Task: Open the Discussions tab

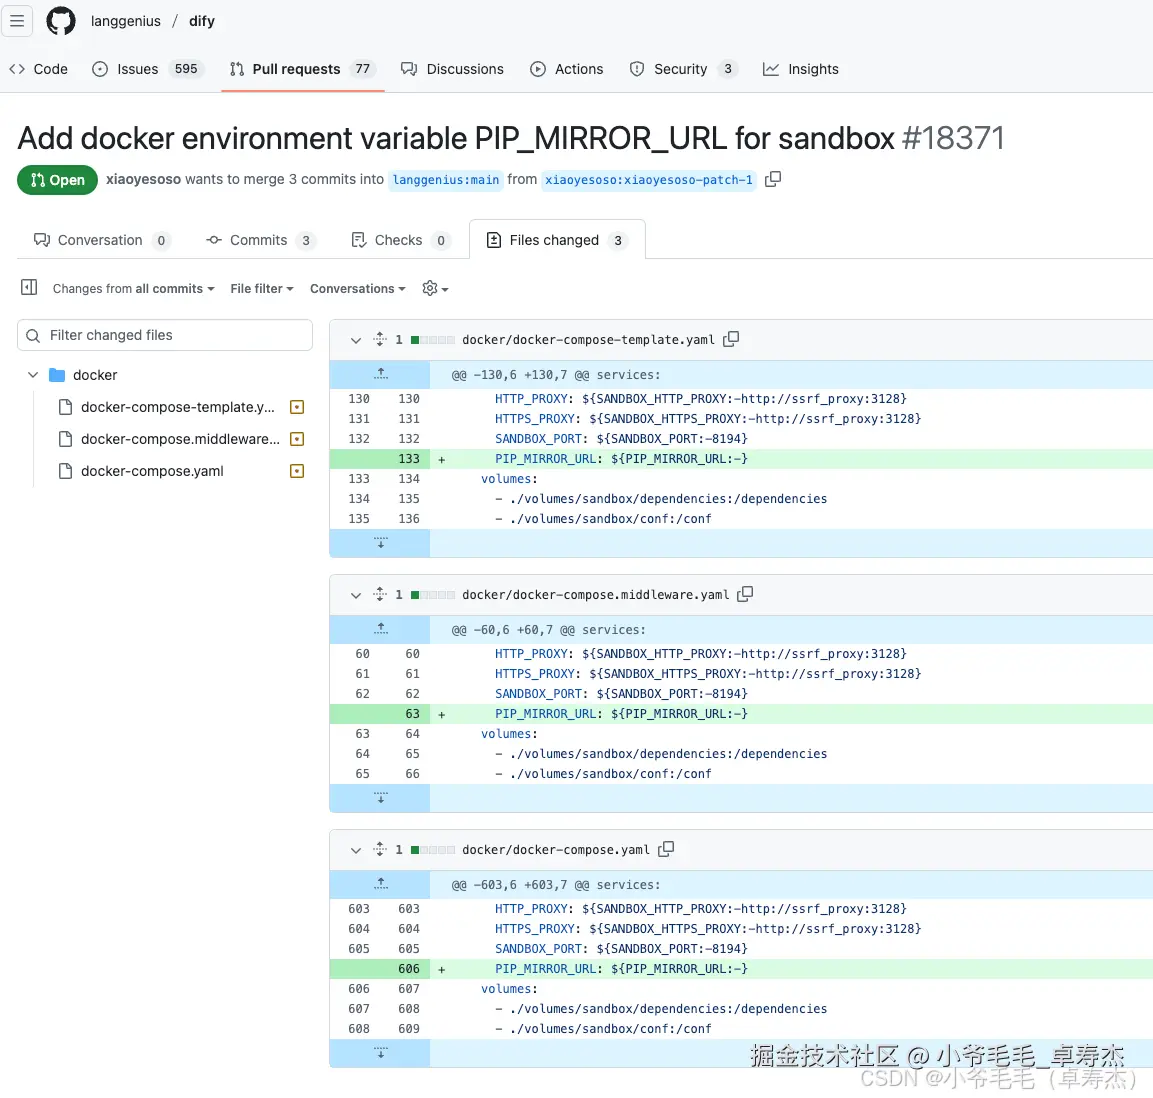Action: click(x=452, y=69)
